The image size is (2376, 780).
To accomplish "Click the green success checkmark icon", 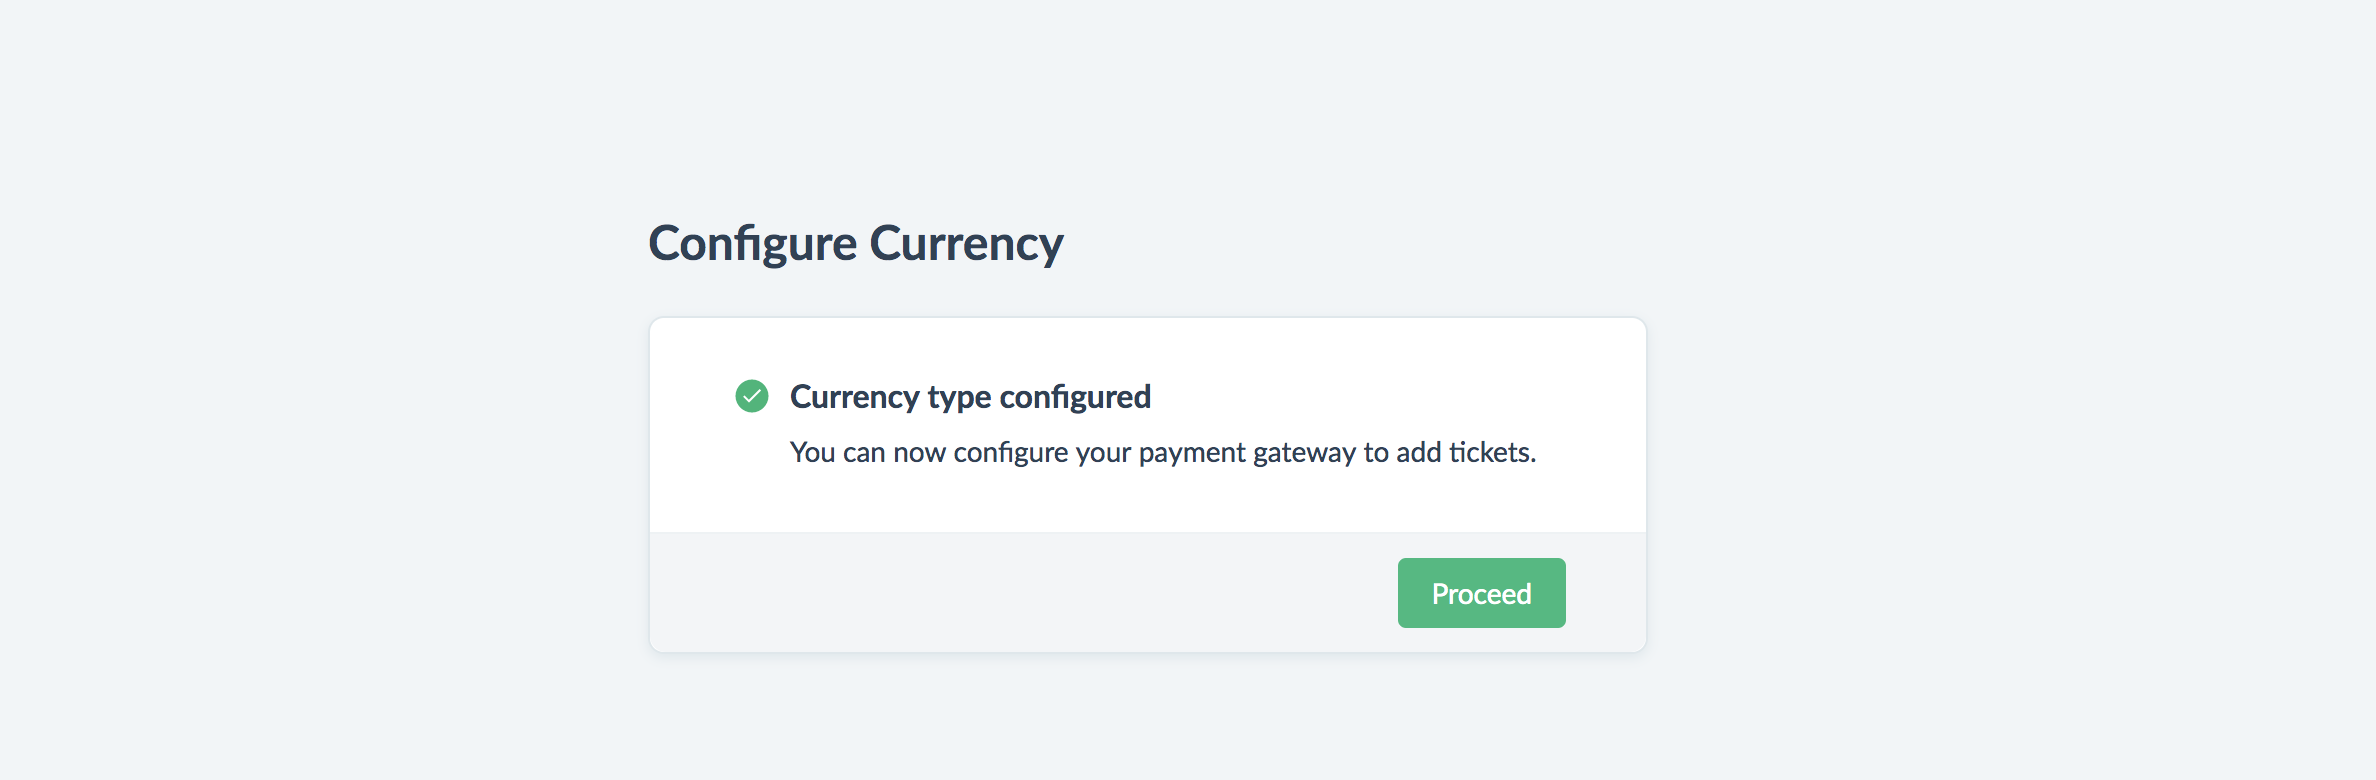I will (752, 396).
